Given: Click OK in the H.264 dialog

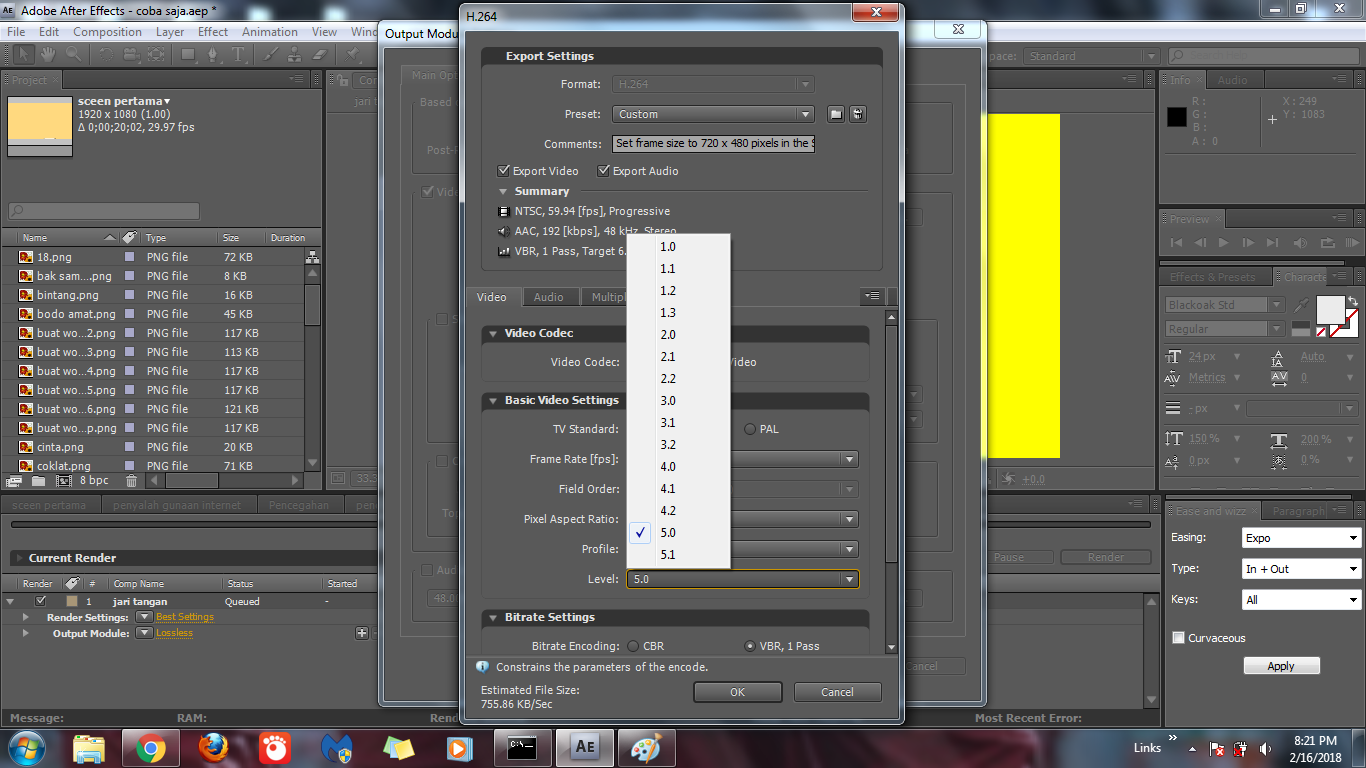Looking at the screenshot, I should 737,692.
